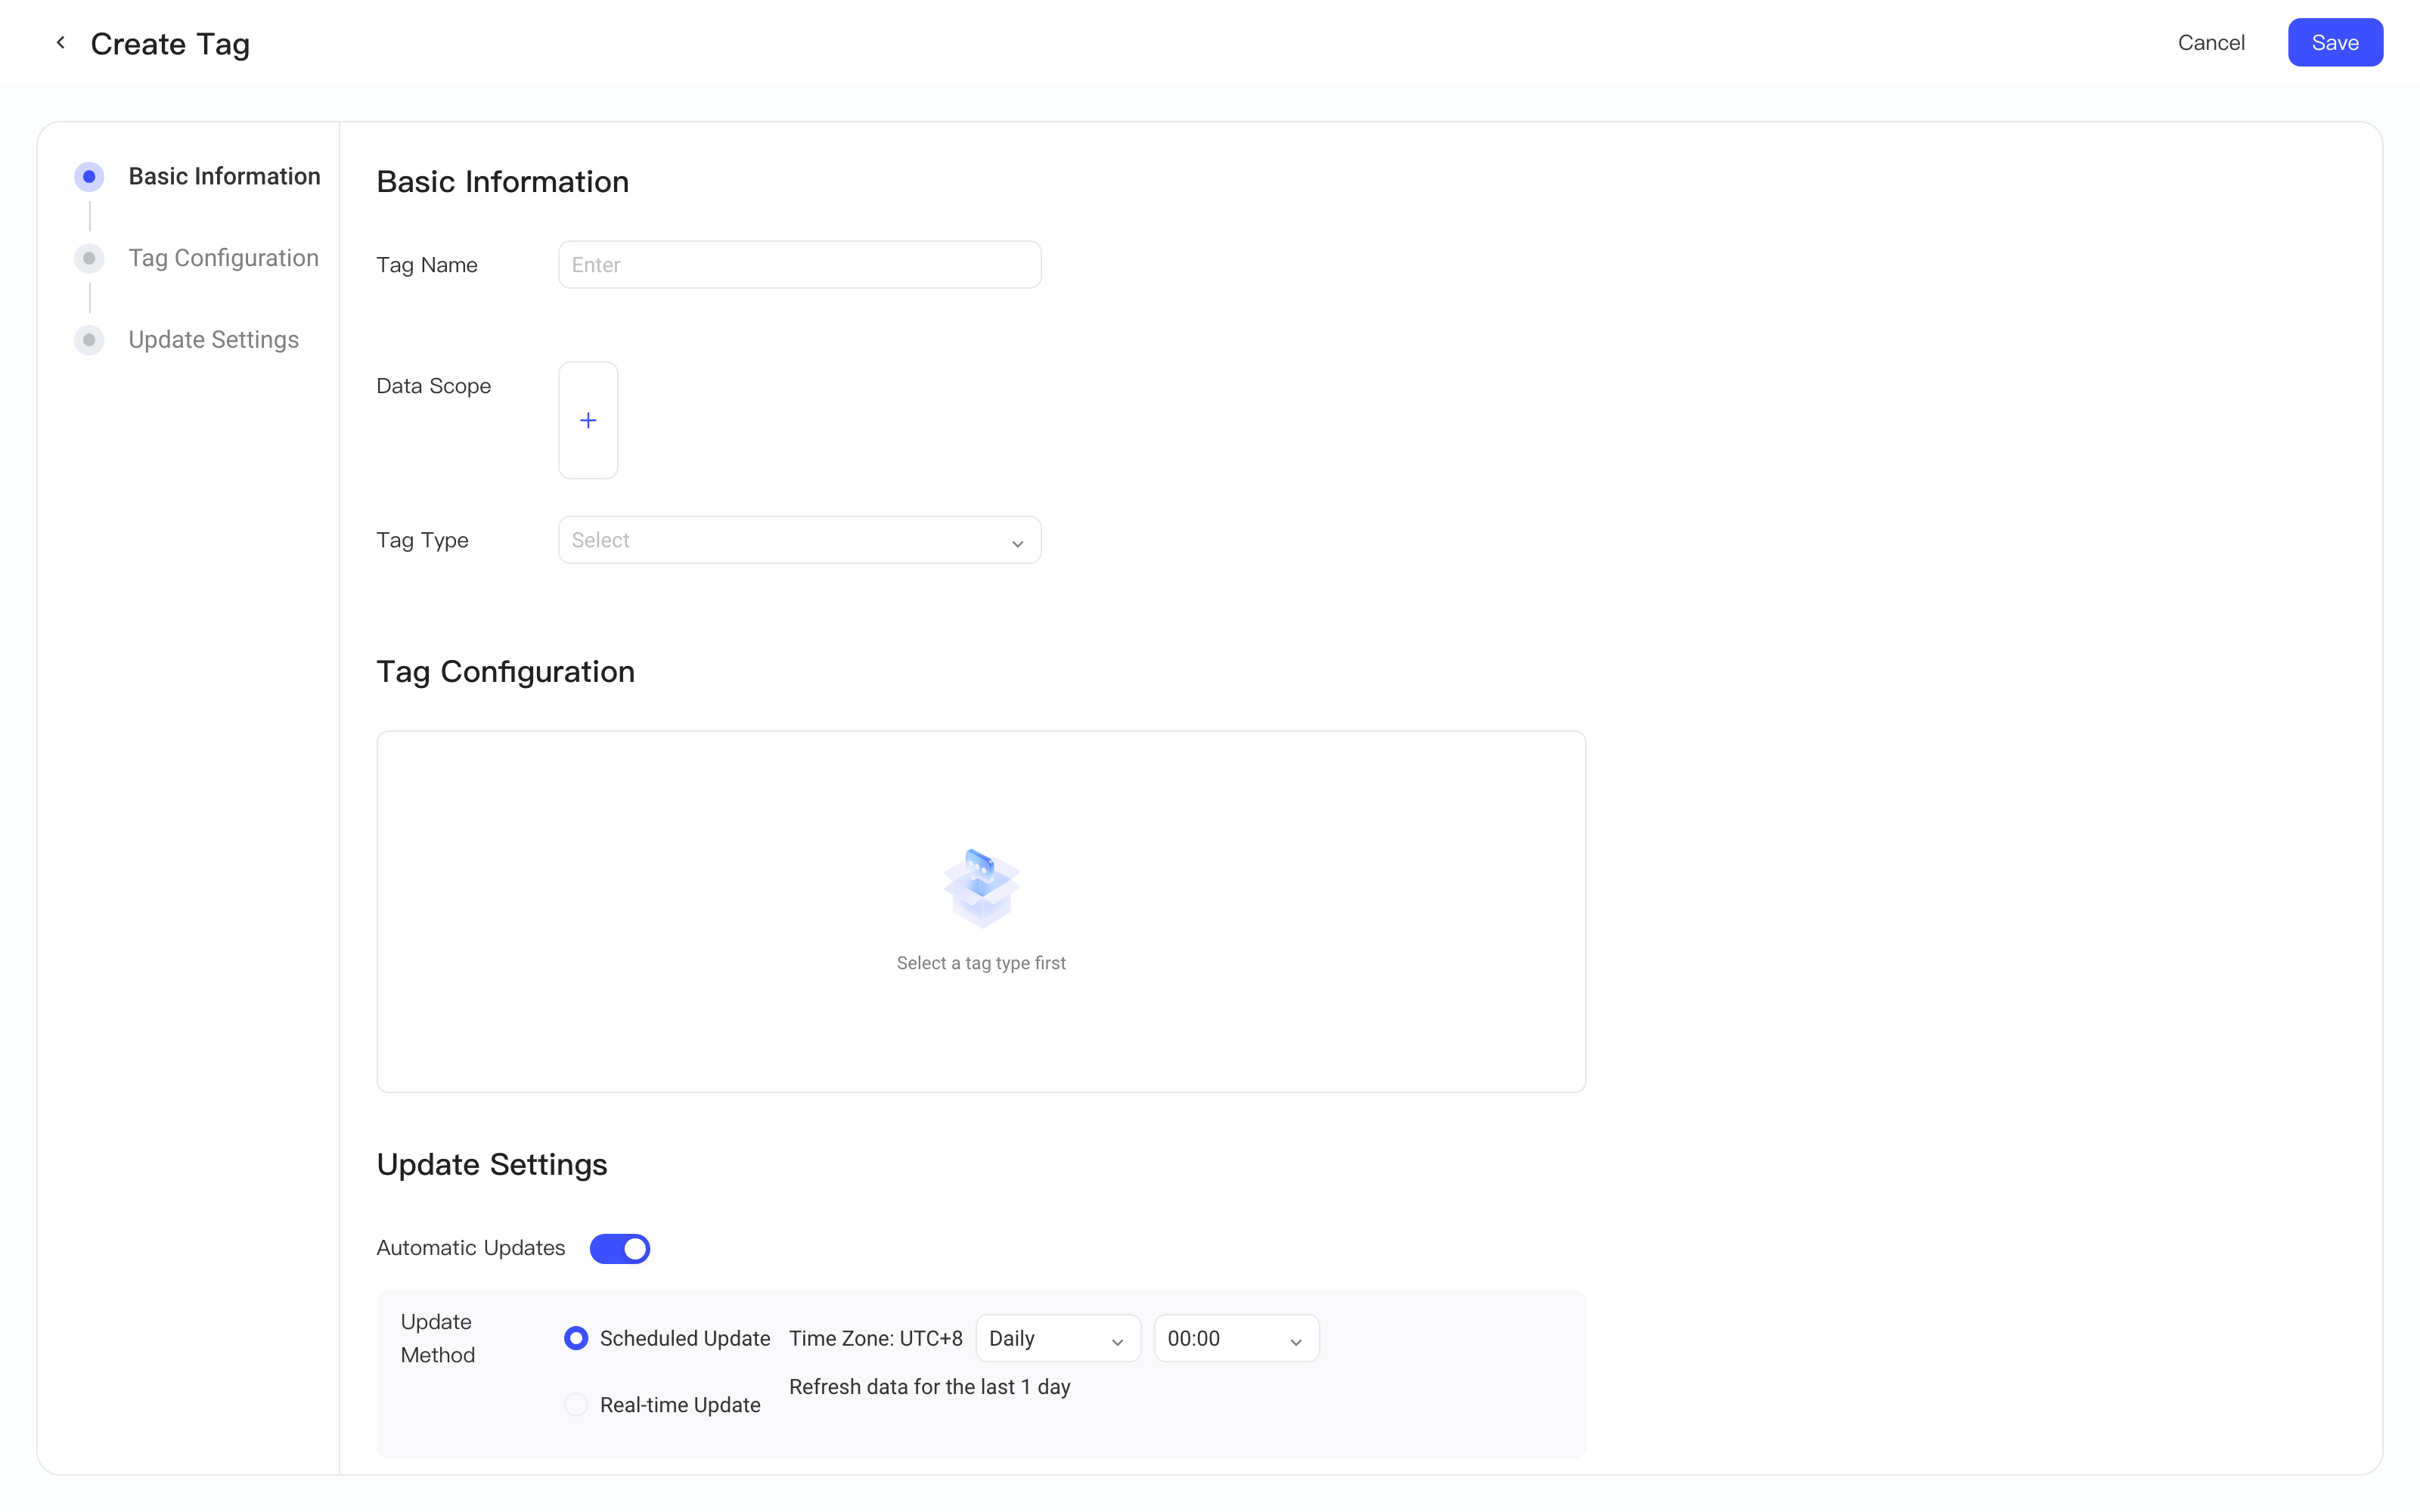This screenshot has width=2420, height=1512.
Task: Jump to Update Settings in the sidebar
Action: [x=213, y=340]
